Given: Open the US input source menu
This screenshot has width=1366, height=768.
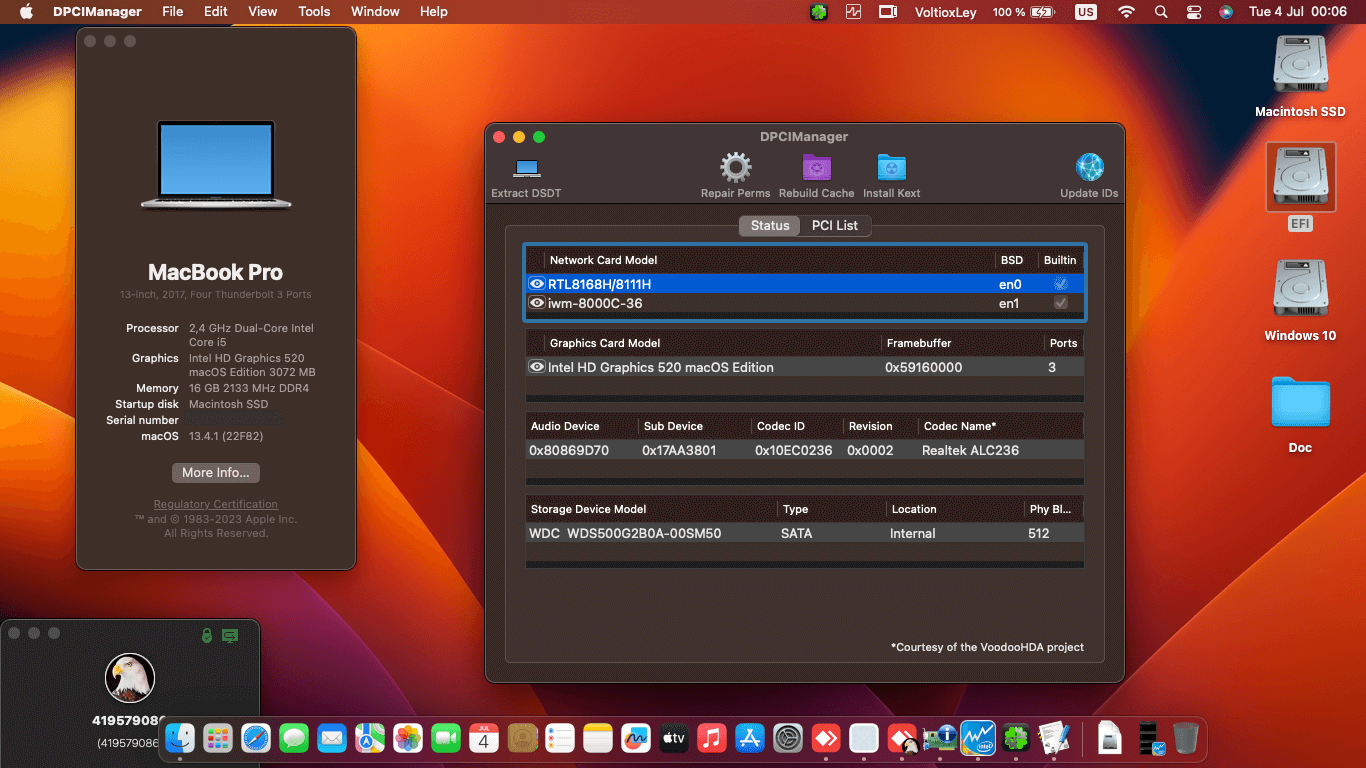Looking at the screenshot, I should point(1085,12).
